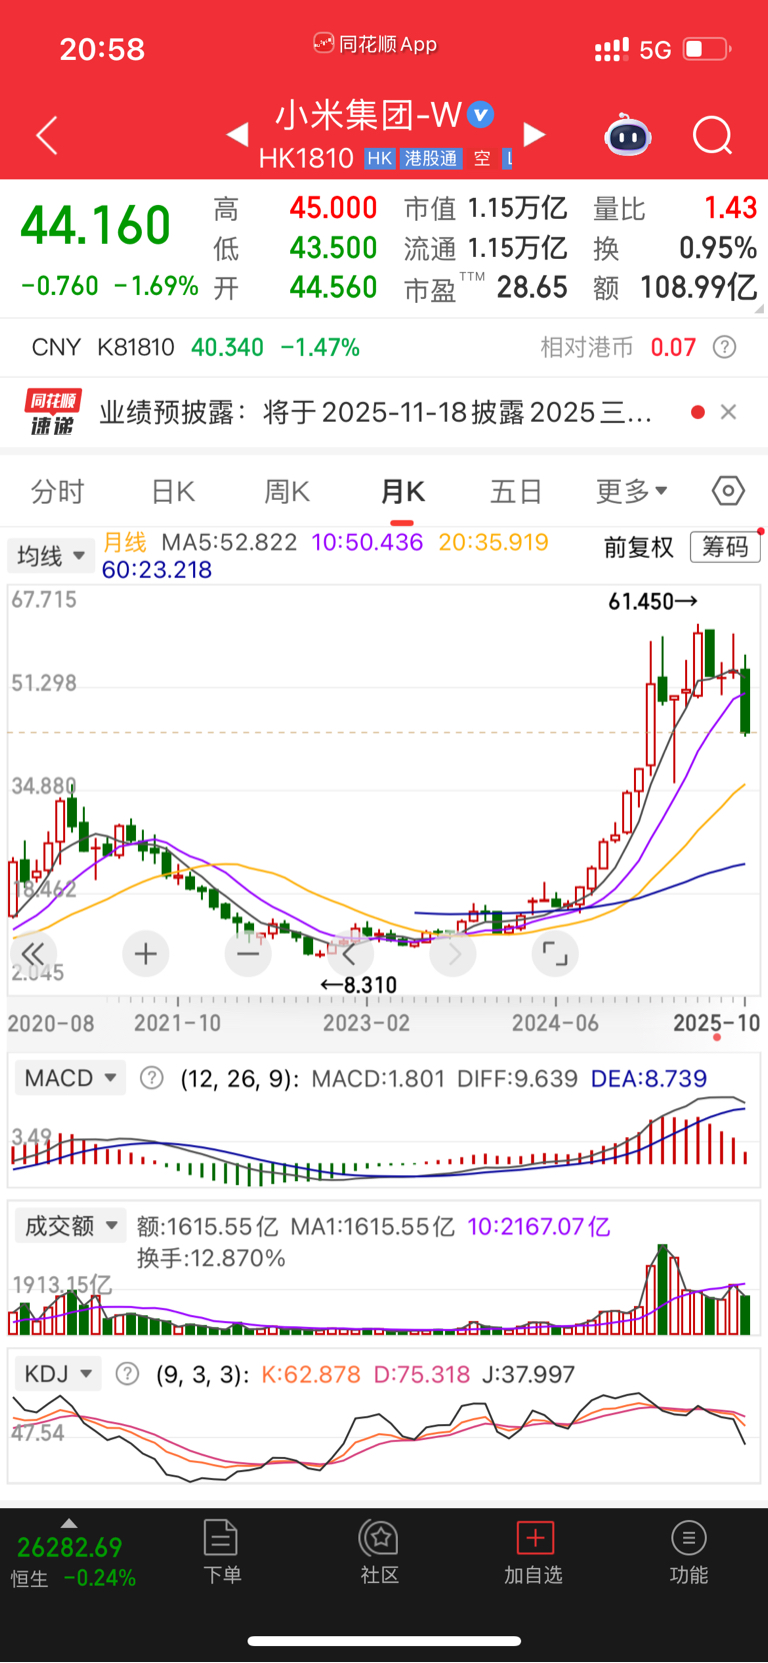Open the 同花顺速递 logo

point(53,412)
